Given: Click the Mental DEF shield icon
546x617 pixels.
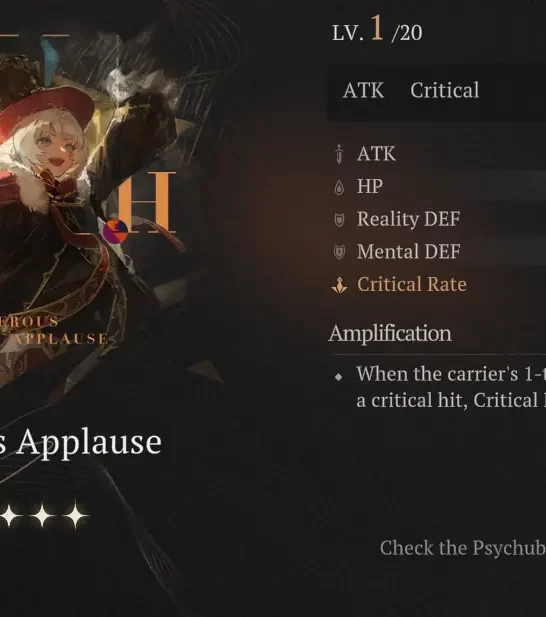Looking at the screenshot, I should coord(339,252).
